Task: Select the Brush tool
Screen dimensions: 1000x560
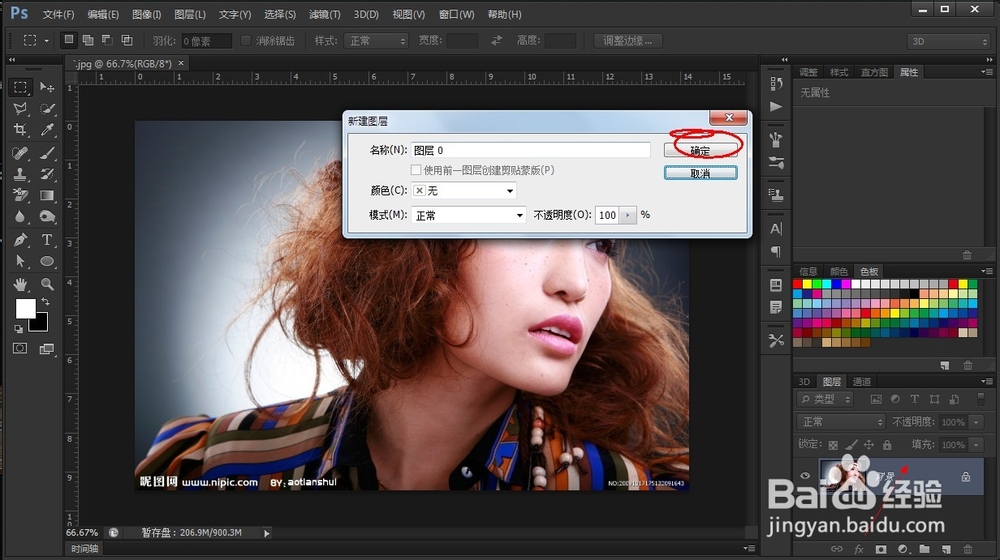Action: pos(47,153)
